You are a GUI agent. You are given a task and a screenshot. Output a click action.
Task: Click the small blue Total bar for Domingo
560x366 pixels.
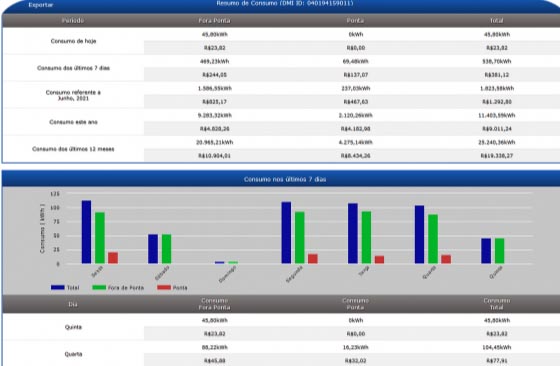[220, 262]
